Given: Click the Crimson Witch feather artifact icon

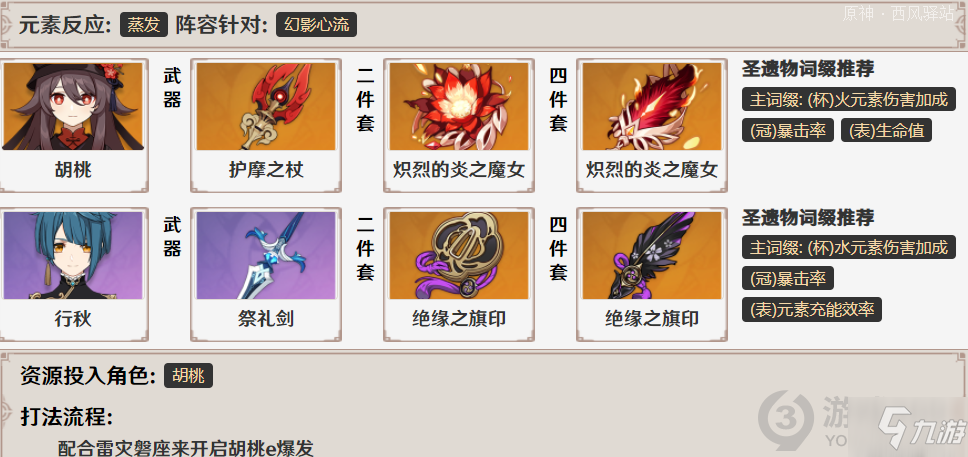Looking at the screenshot, I should [x=652, y=106].
